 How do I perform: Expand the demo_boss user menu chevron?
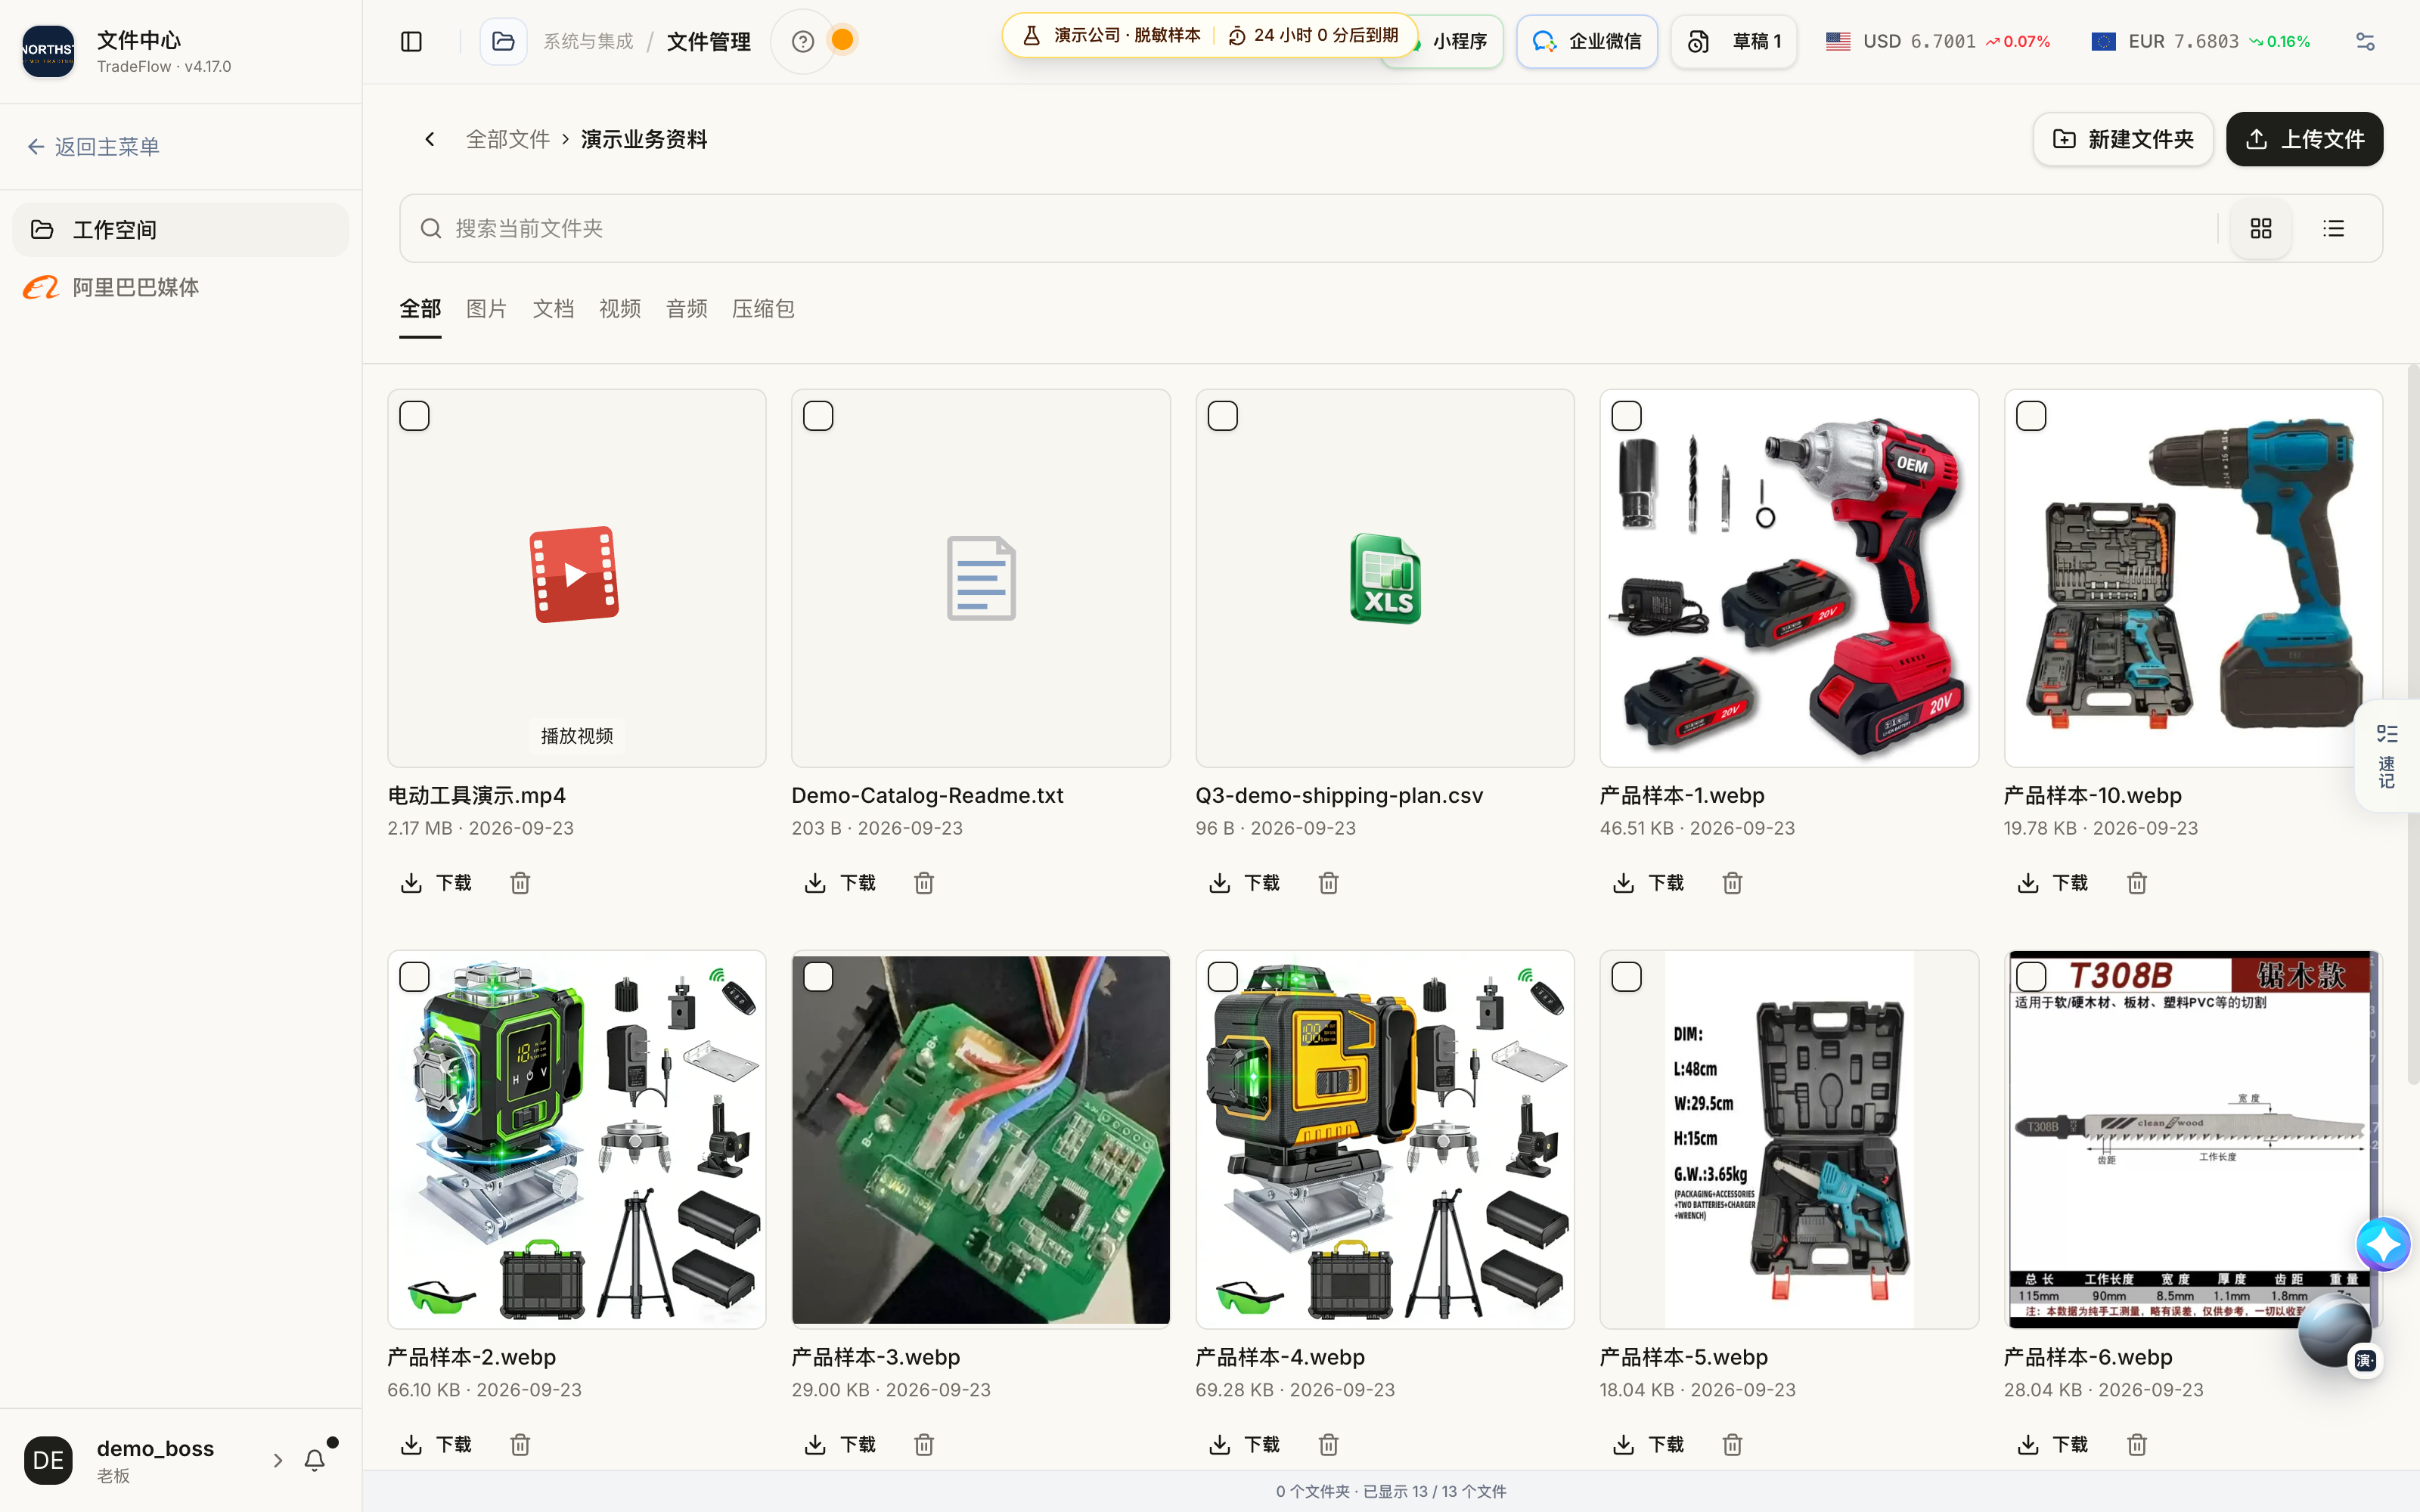pyautogui.click(x=278, y=1460)
